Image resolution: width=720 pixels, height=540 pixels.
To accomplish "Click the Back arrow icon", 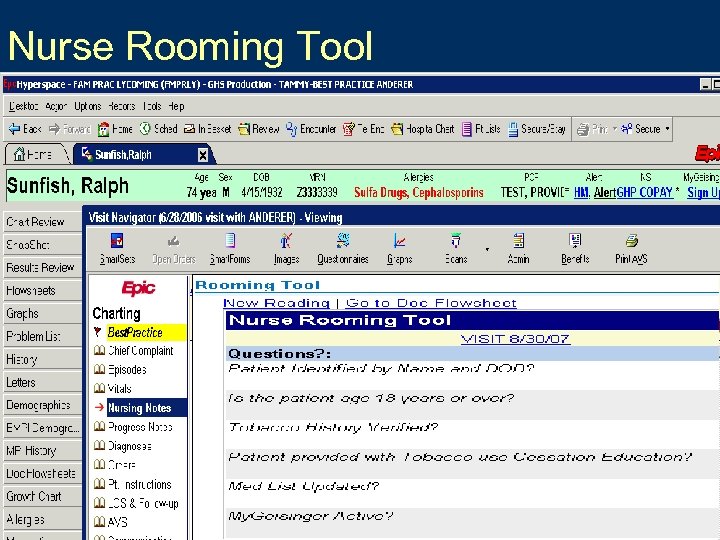I will click(x=14, y=129).
